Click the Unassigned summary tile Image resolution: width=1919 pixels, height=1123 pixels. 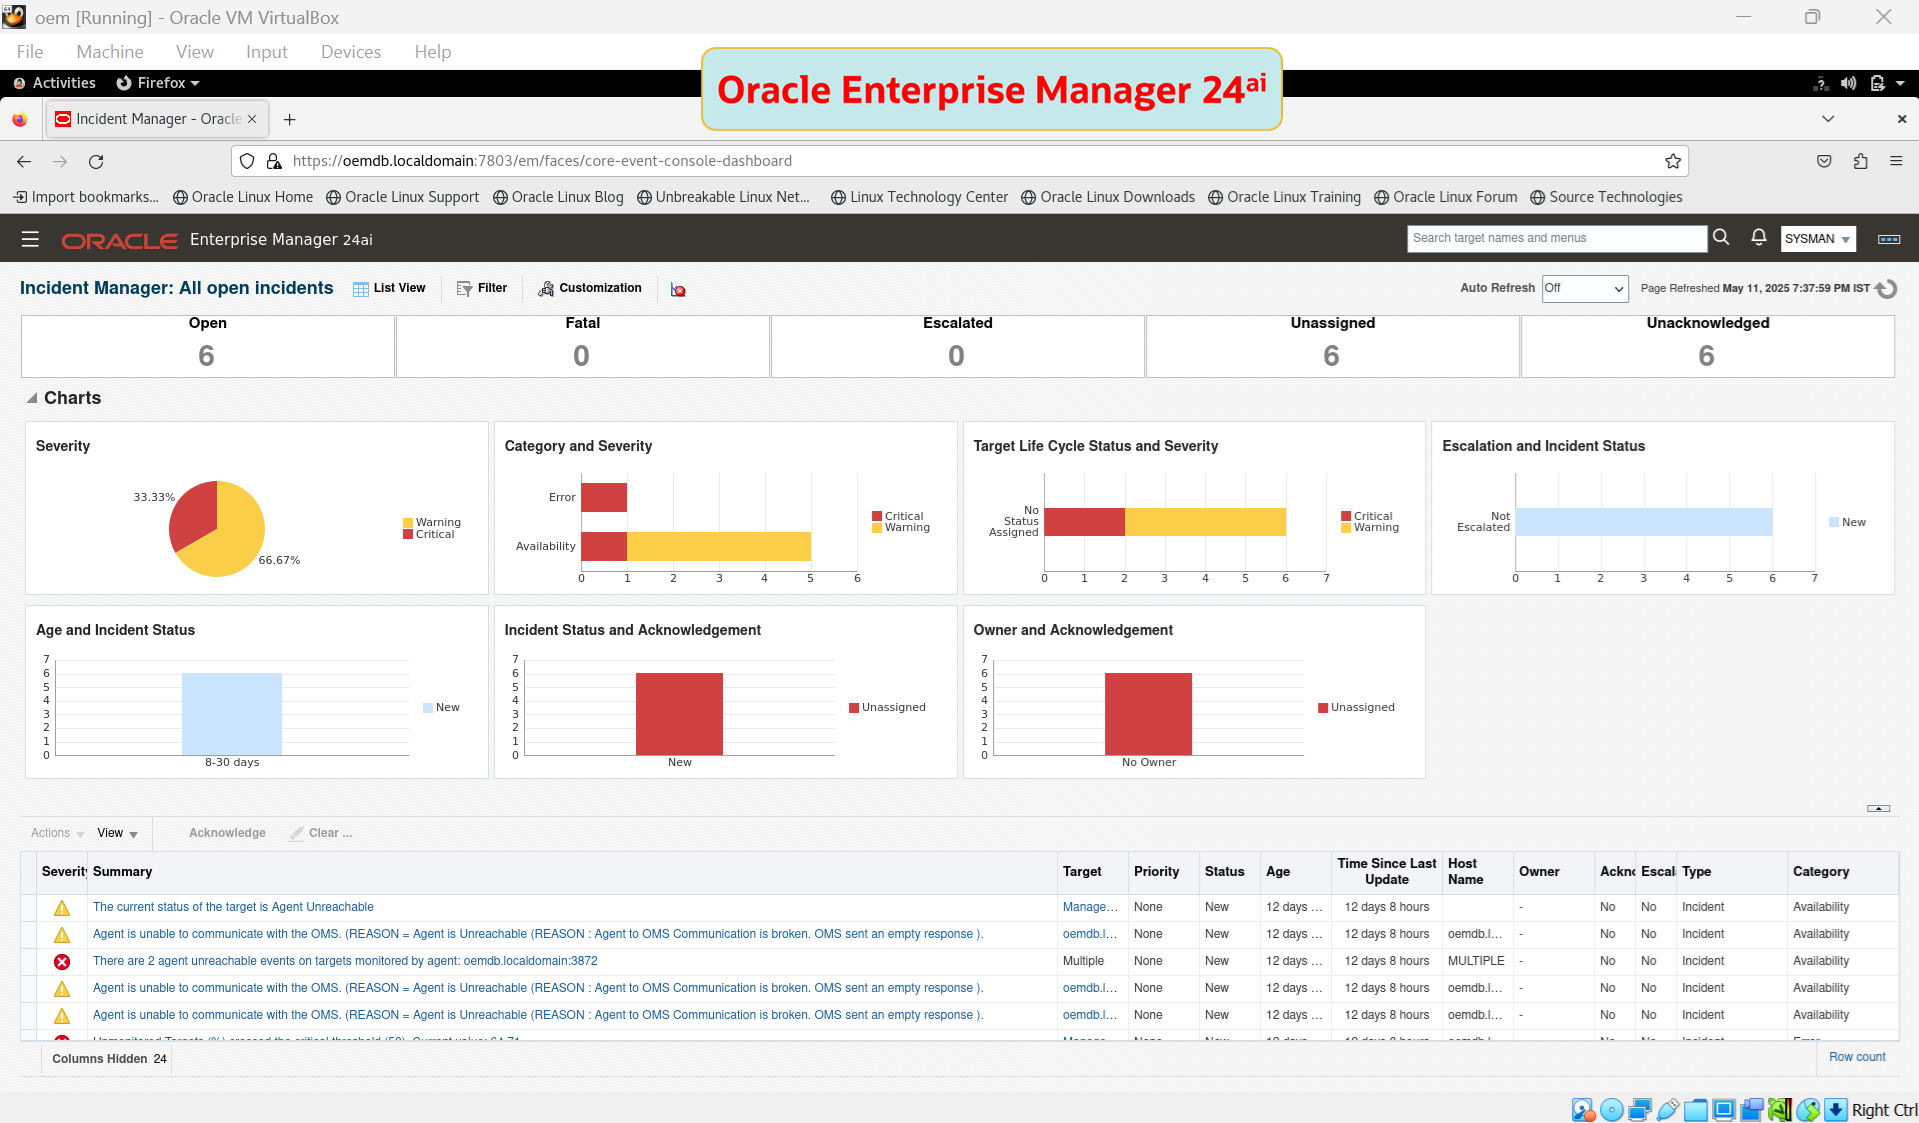pos(1333,346)
